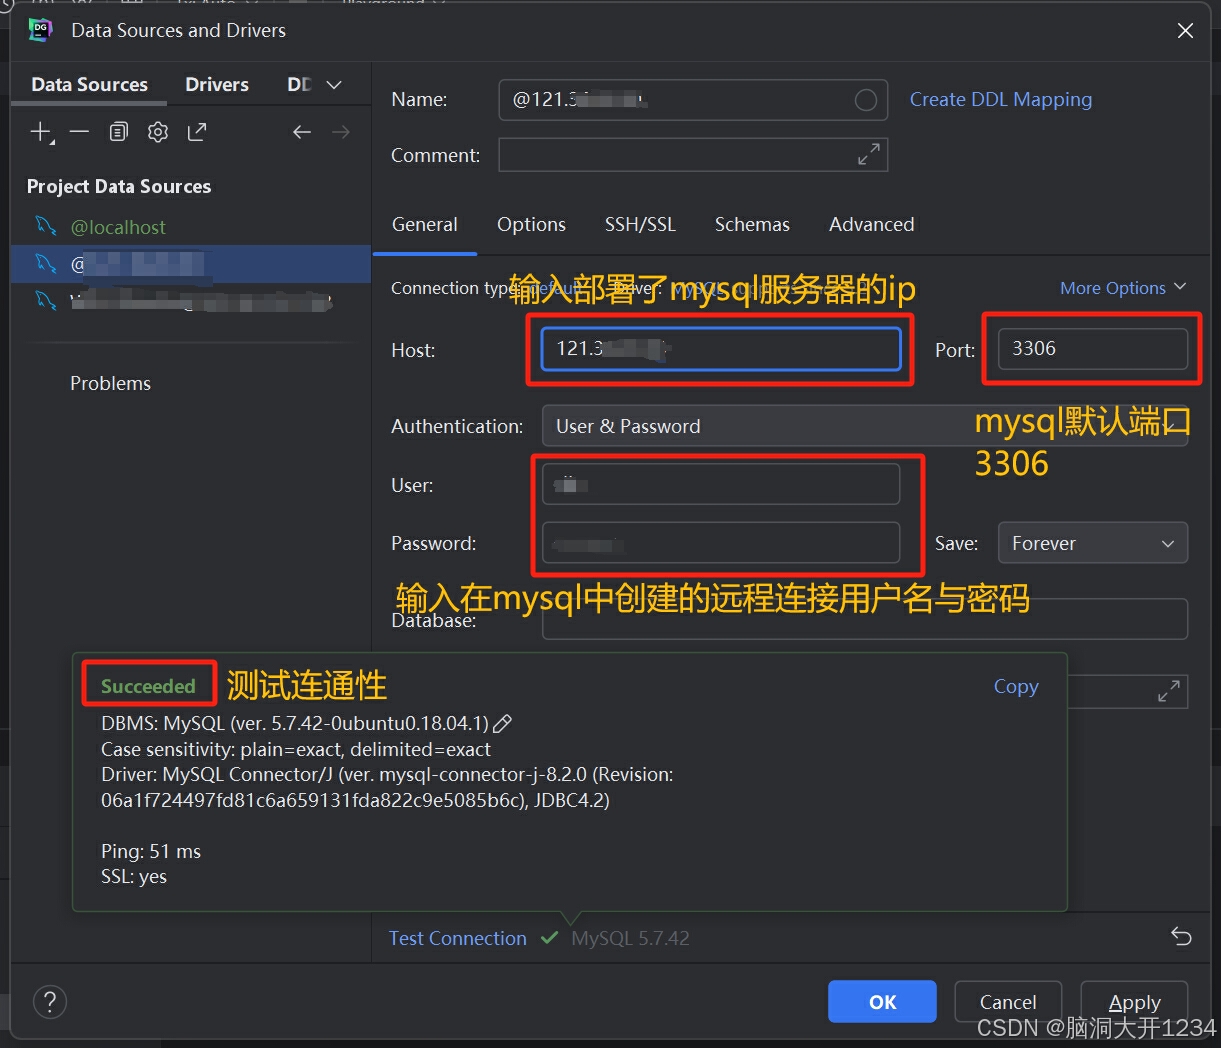
Task: Click the Cancel button
Action: pyautogui.click(x=1008, y=1002)
